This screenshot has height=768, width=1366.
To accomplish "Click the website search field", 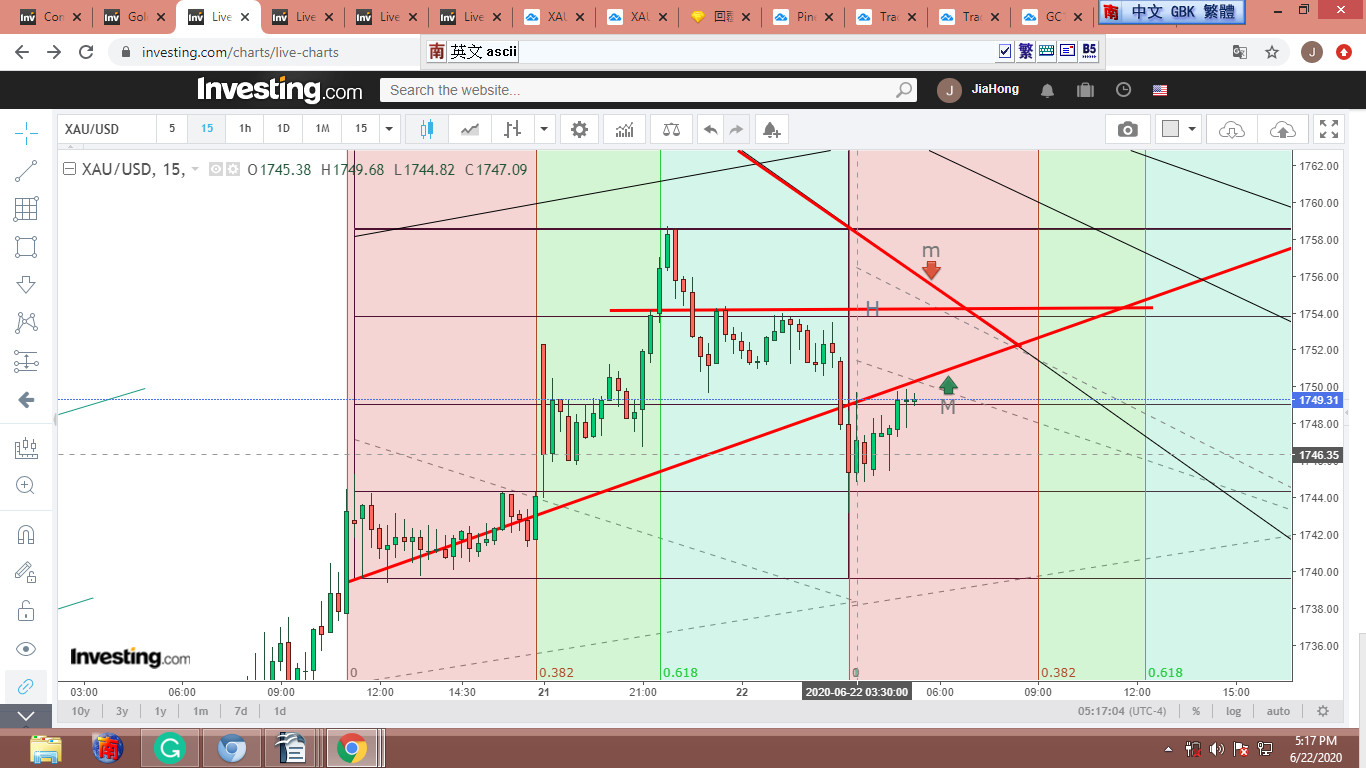I will (648, 90).
